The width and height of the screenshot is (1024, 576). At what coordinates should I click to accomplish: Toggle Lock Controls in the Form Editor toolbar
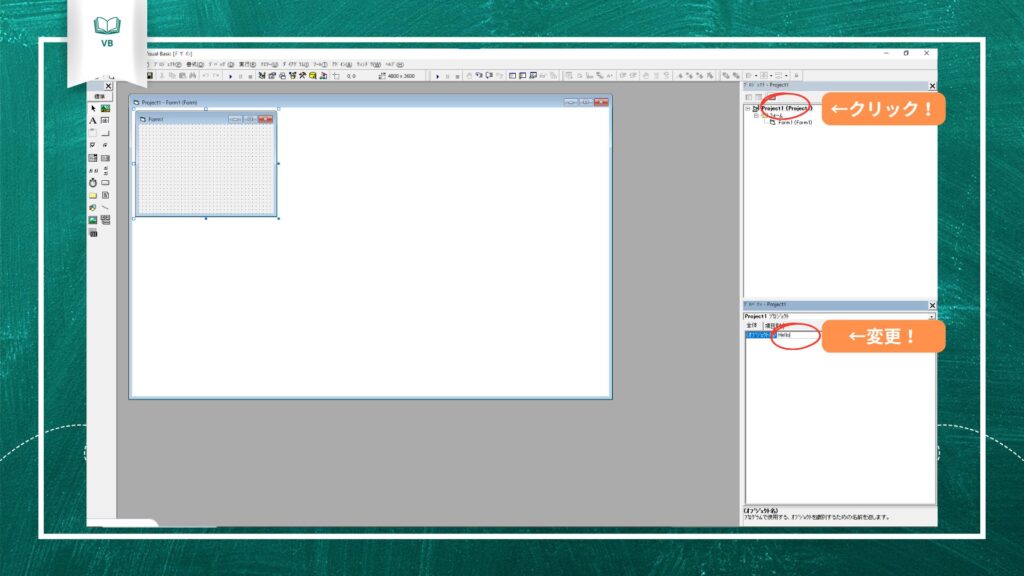coord(796,76)
